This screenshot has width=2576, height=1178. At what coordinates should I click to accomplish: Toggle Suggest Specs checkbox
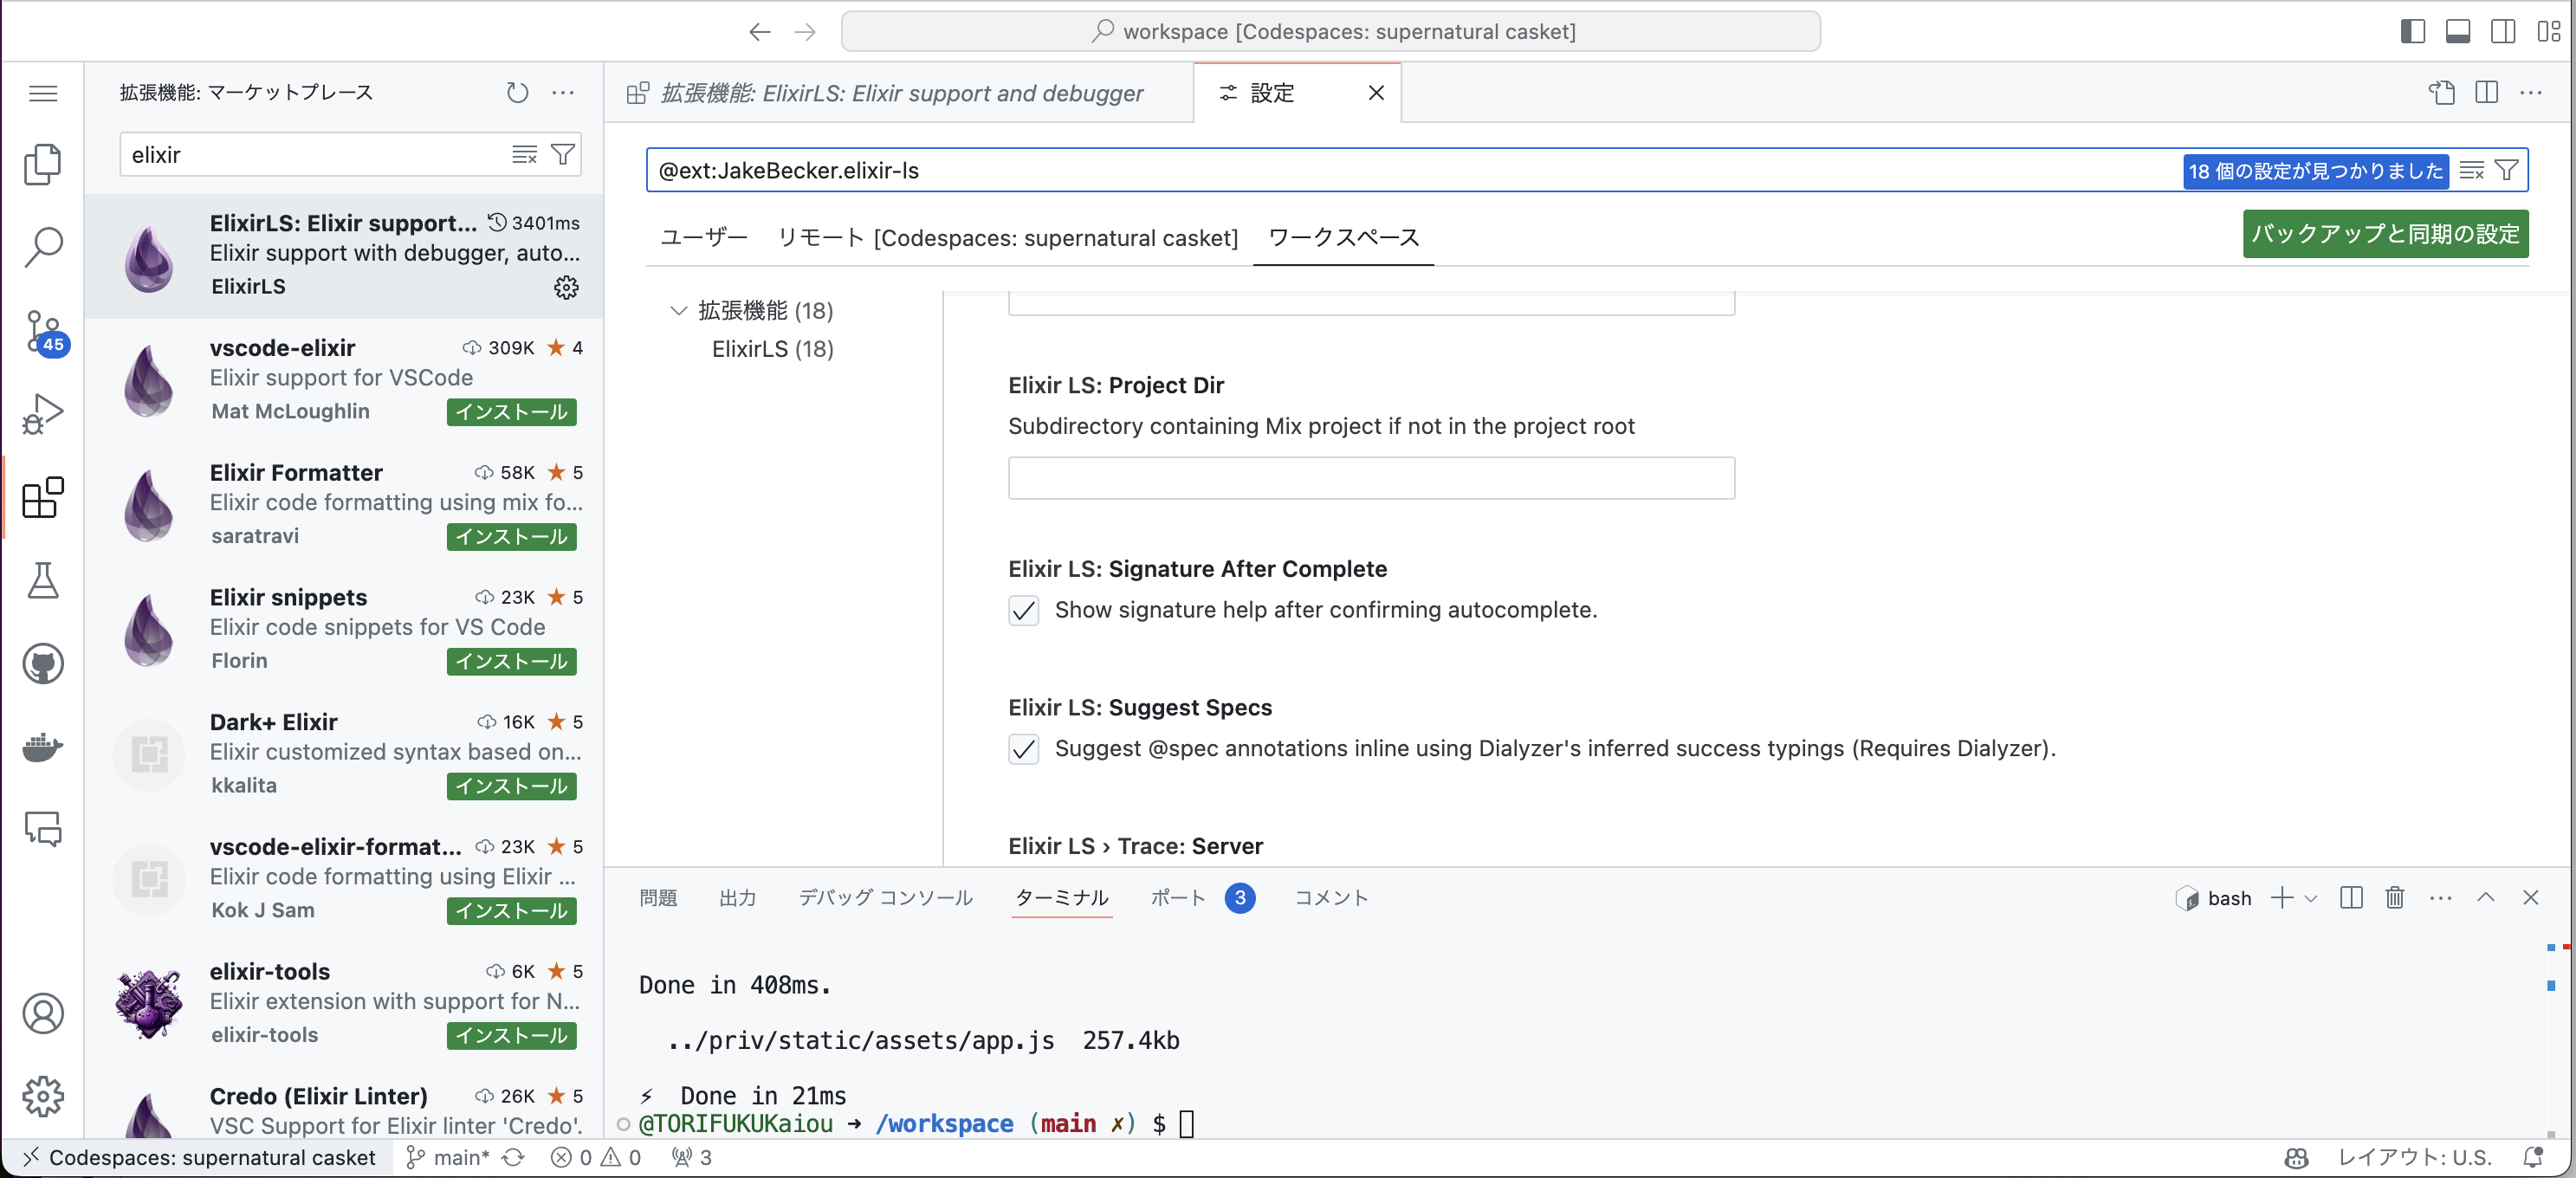(x=1023, y=749)
